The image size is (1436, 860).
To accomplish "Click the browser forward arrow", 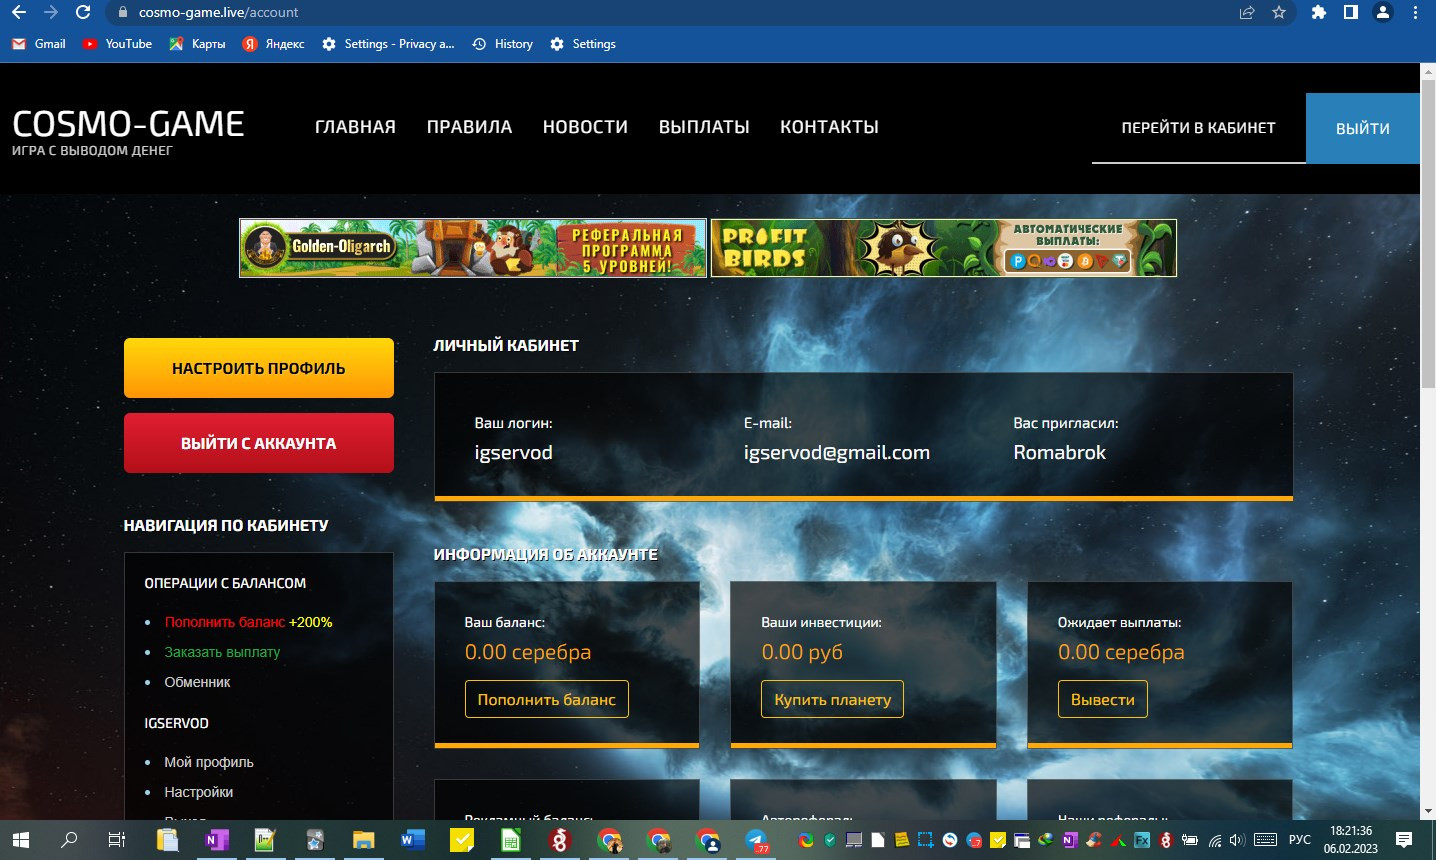I will (x=51, y=13).
